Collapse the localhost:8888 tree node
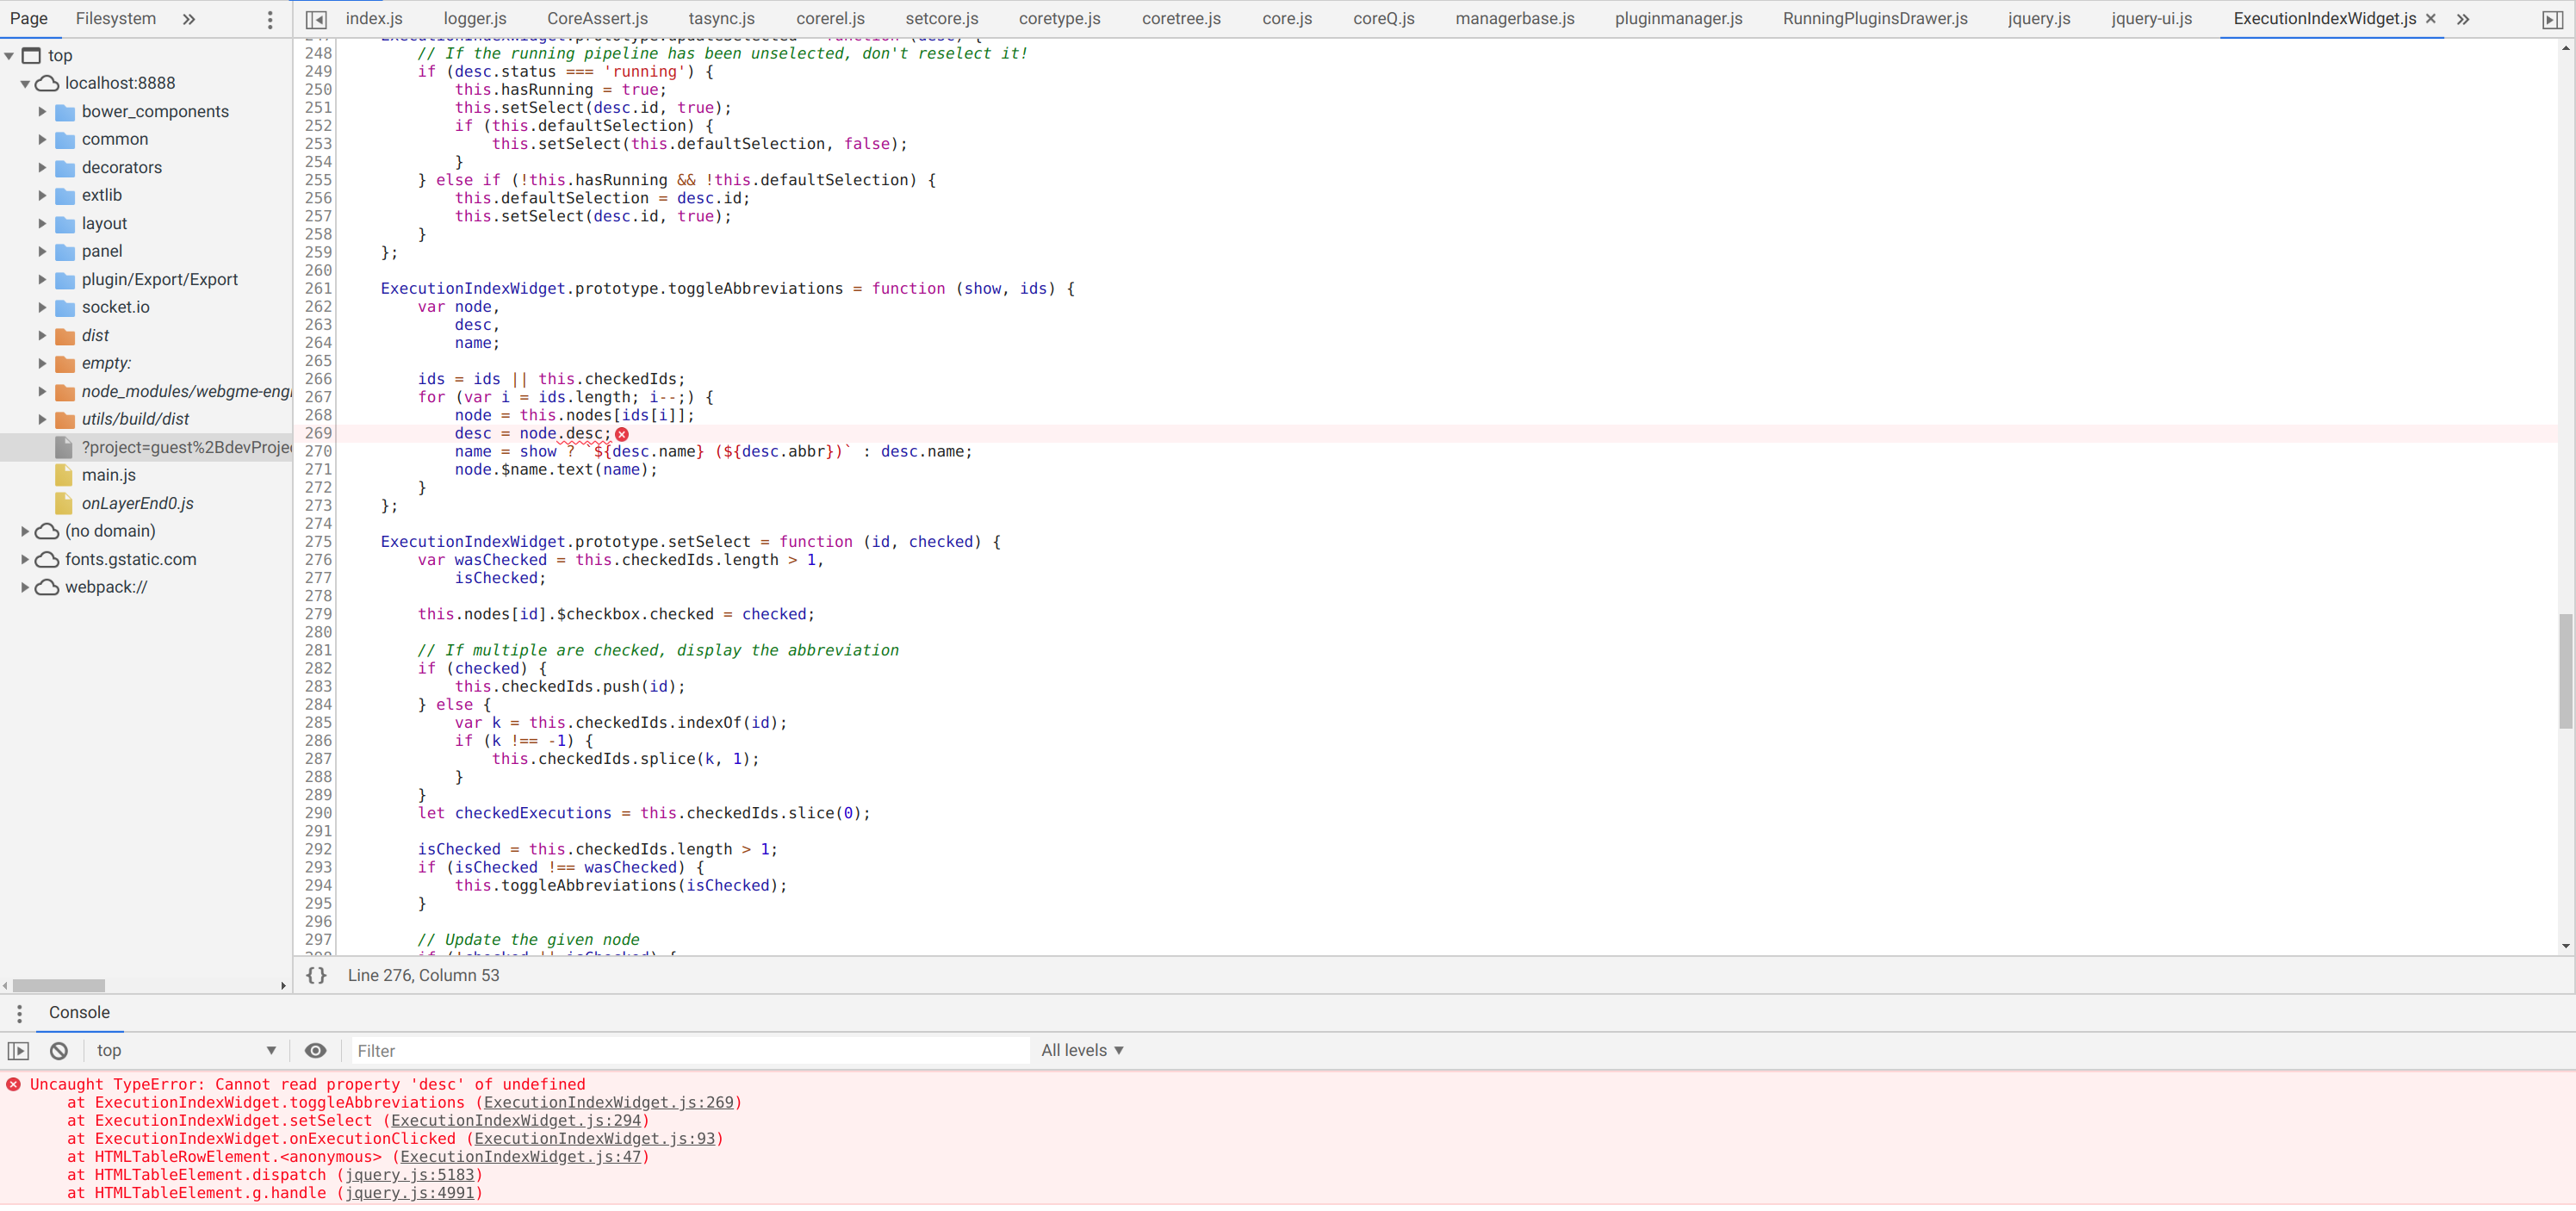Screen dimensions: 2576x1211 [x=25, y=83]
